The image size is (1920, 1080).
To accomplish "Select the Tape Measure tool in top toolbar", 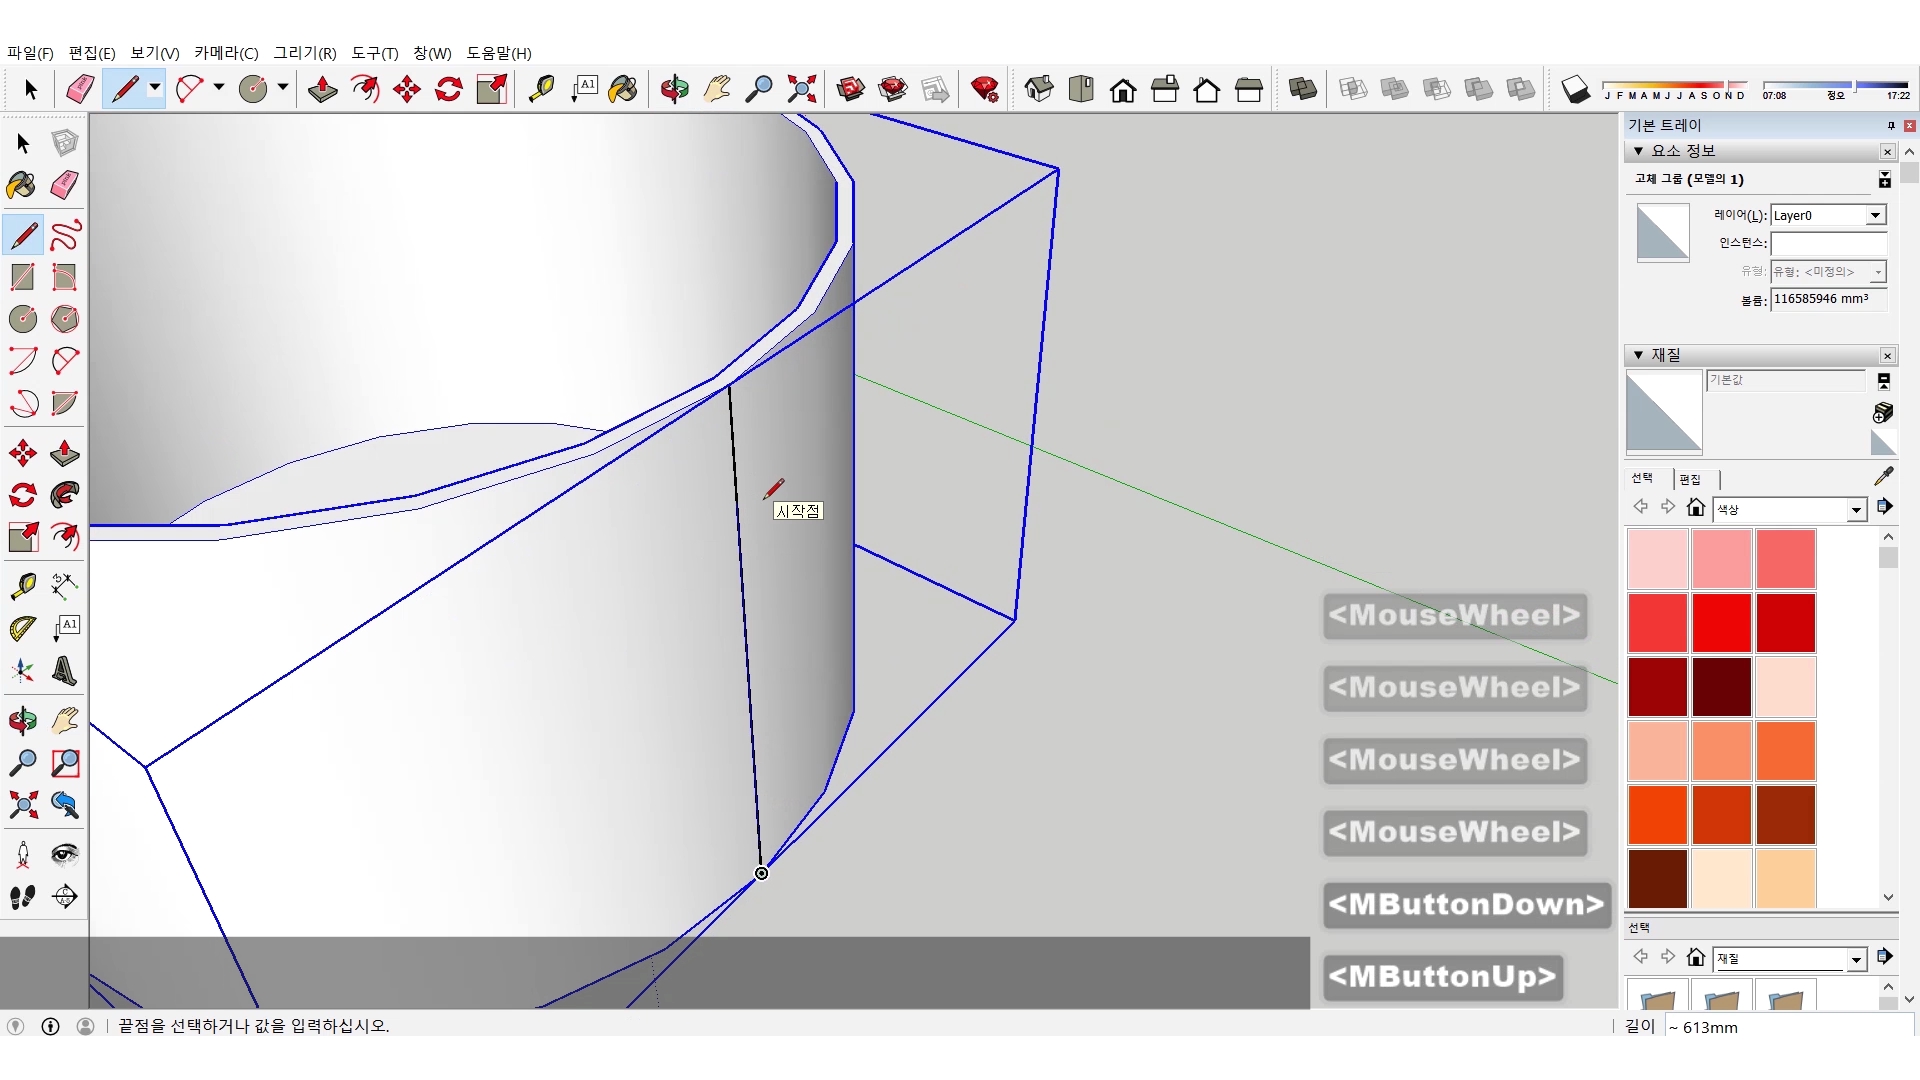I will coord(541,89).
